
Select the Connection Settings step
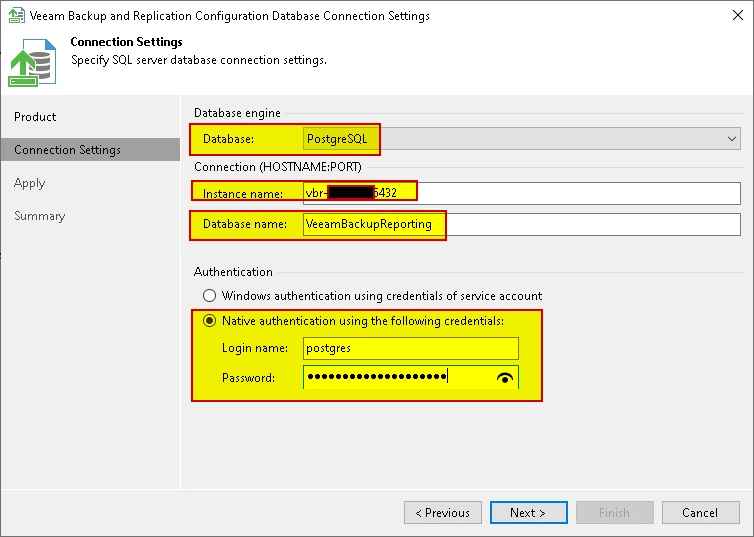pos(90,150)
